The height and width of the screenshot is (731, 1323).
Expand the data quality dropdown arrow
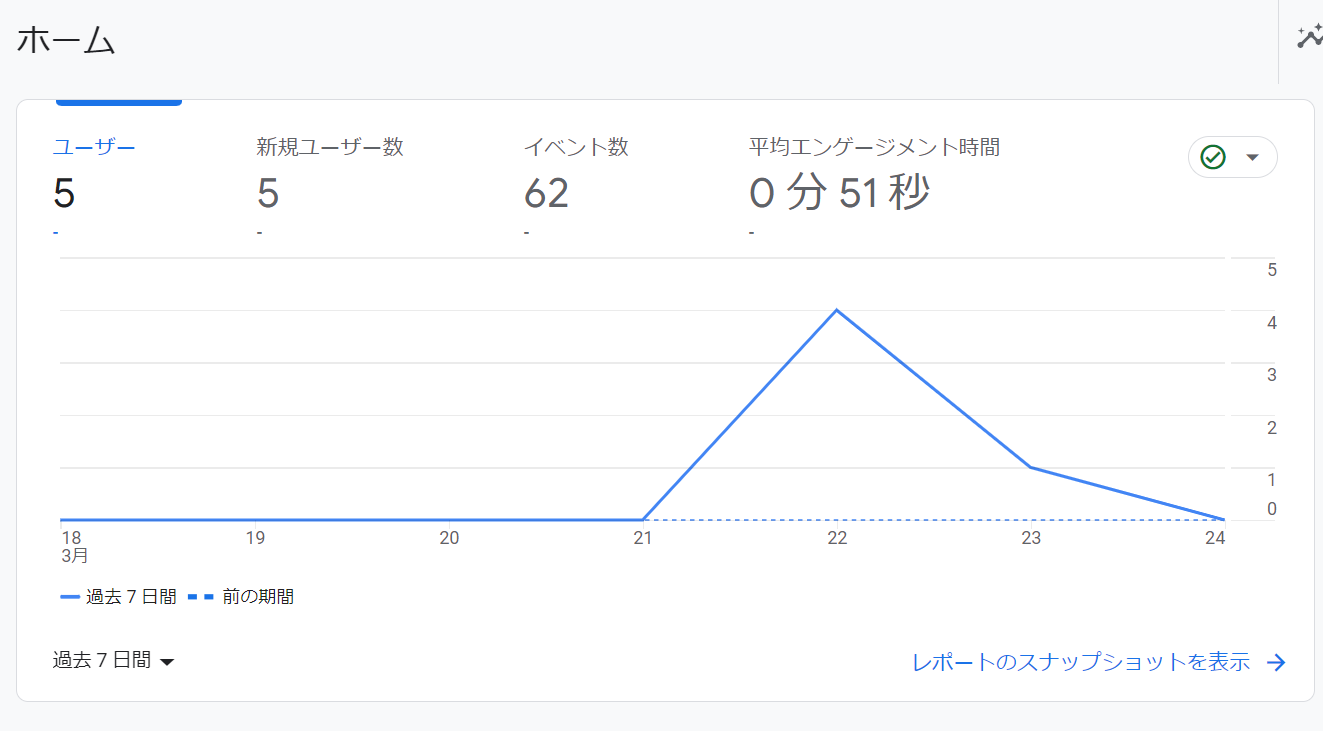(1252, 157)
